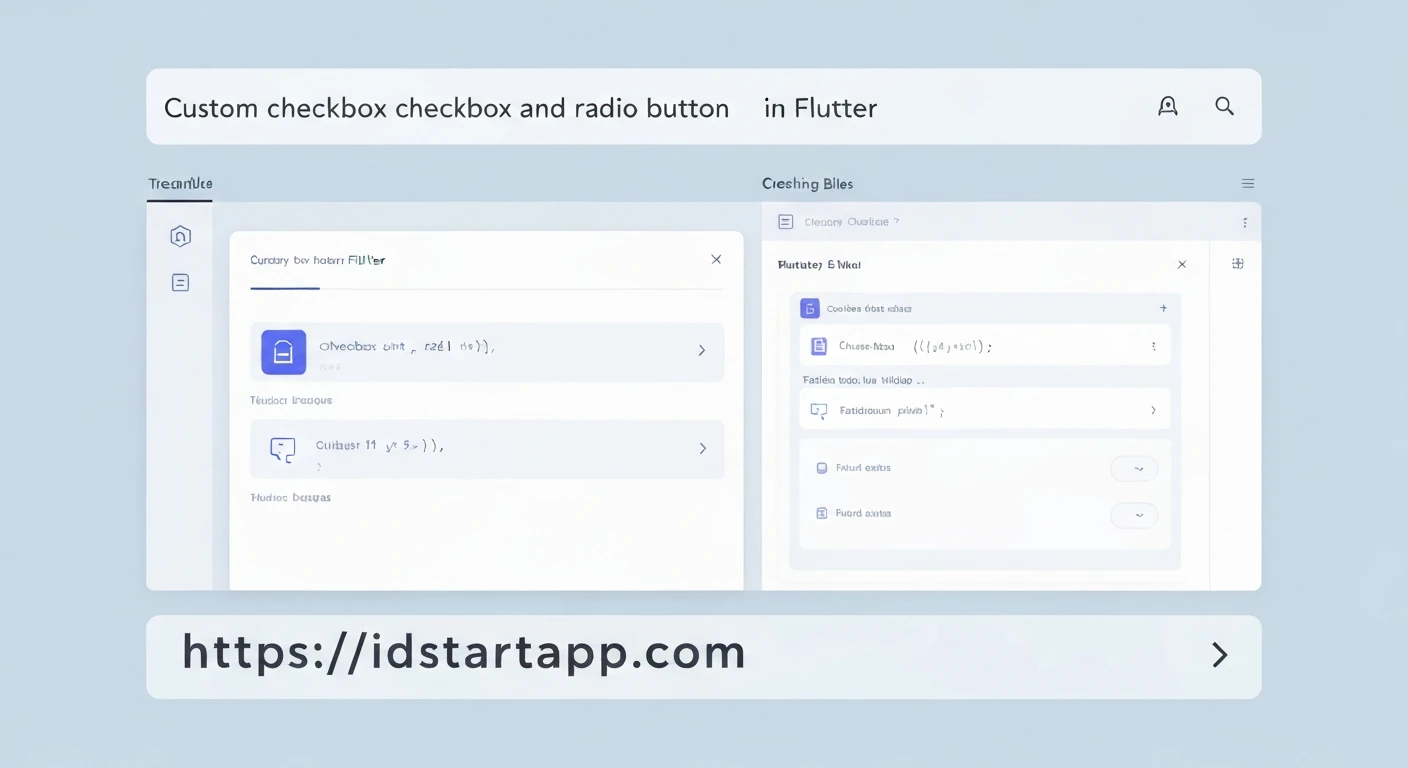Open the dropdown pill in Fatuni exitus row
The image size is (1408, 768).
pyautogui.click(x=1134, y=469)
